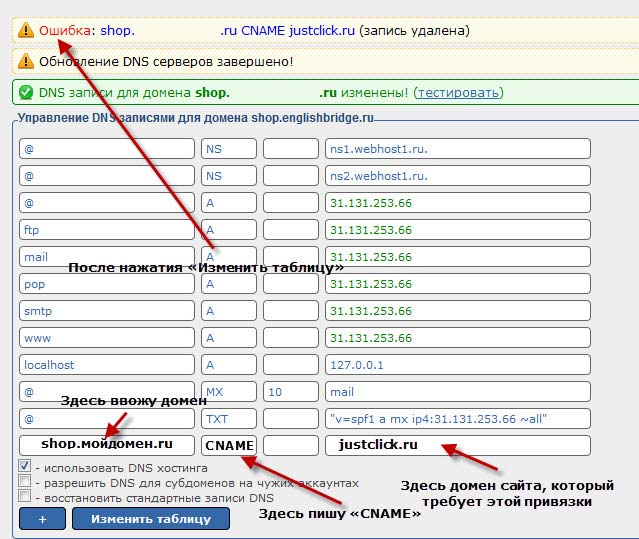The image size is (639, 539).
Task: Select the www host name field
Action: (x=107, y=338)
